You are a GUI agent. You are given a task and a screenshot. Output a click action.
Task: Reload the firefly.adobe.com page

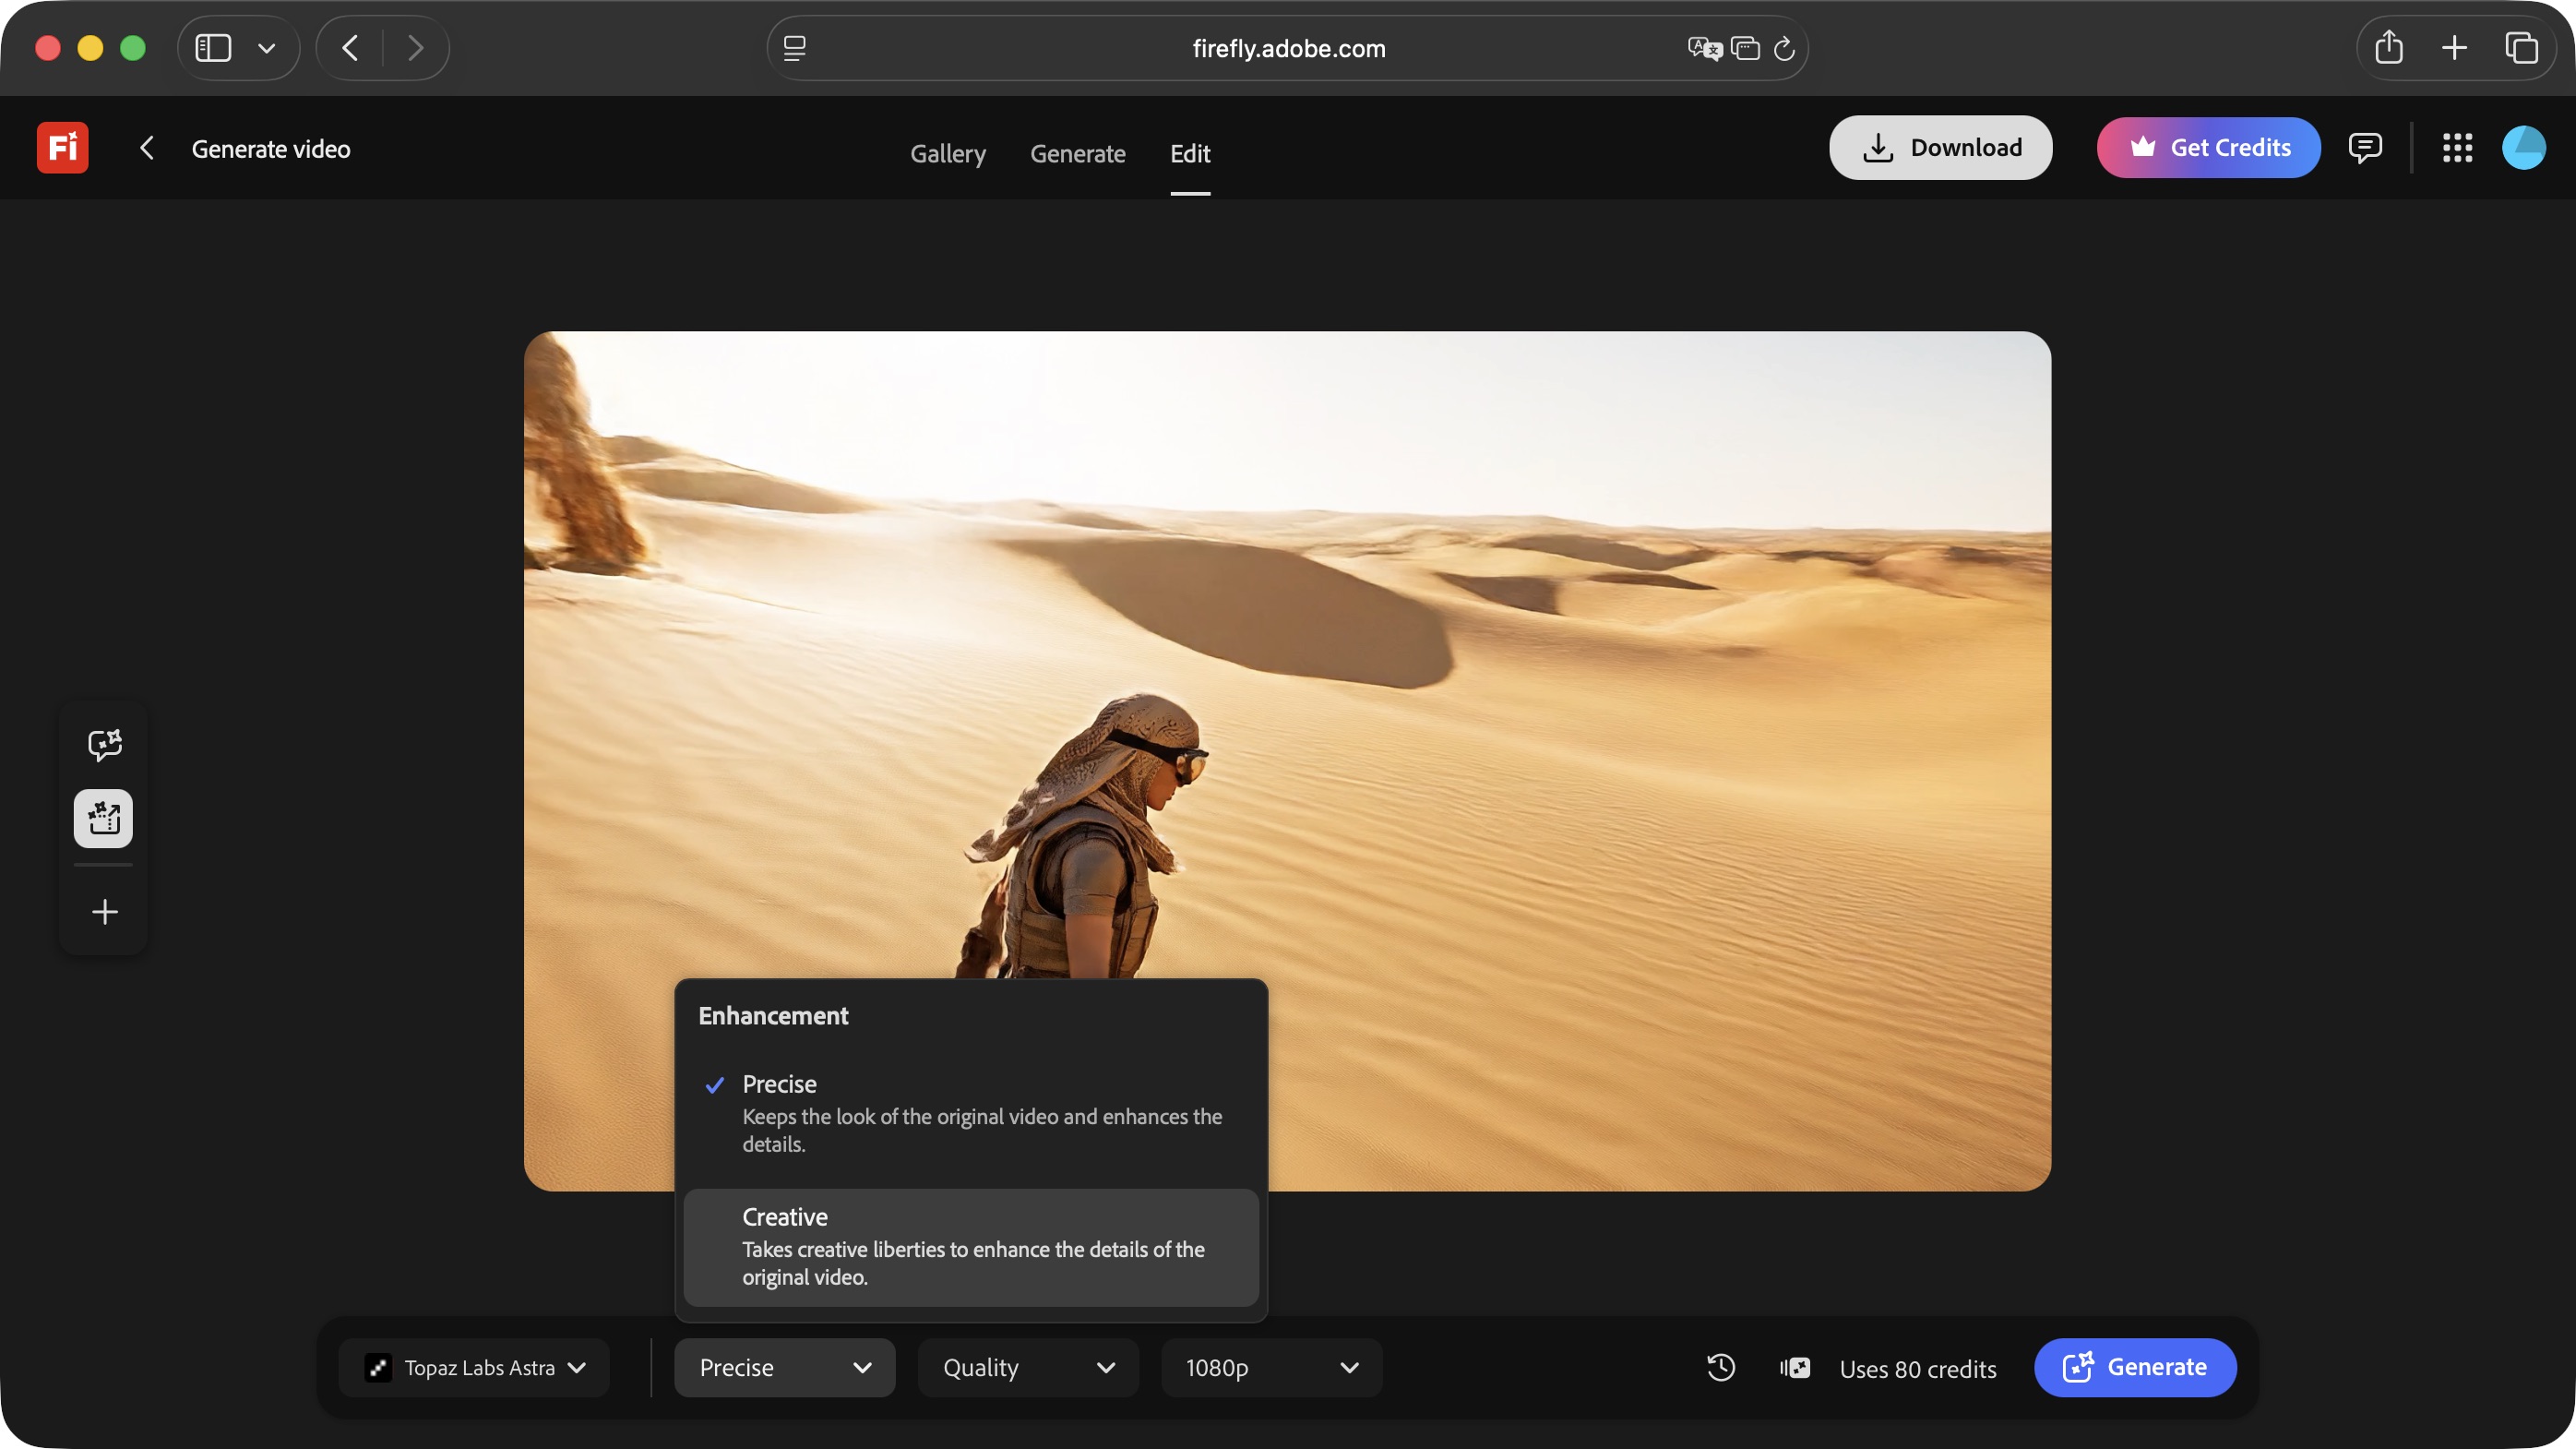[1783, 48]
